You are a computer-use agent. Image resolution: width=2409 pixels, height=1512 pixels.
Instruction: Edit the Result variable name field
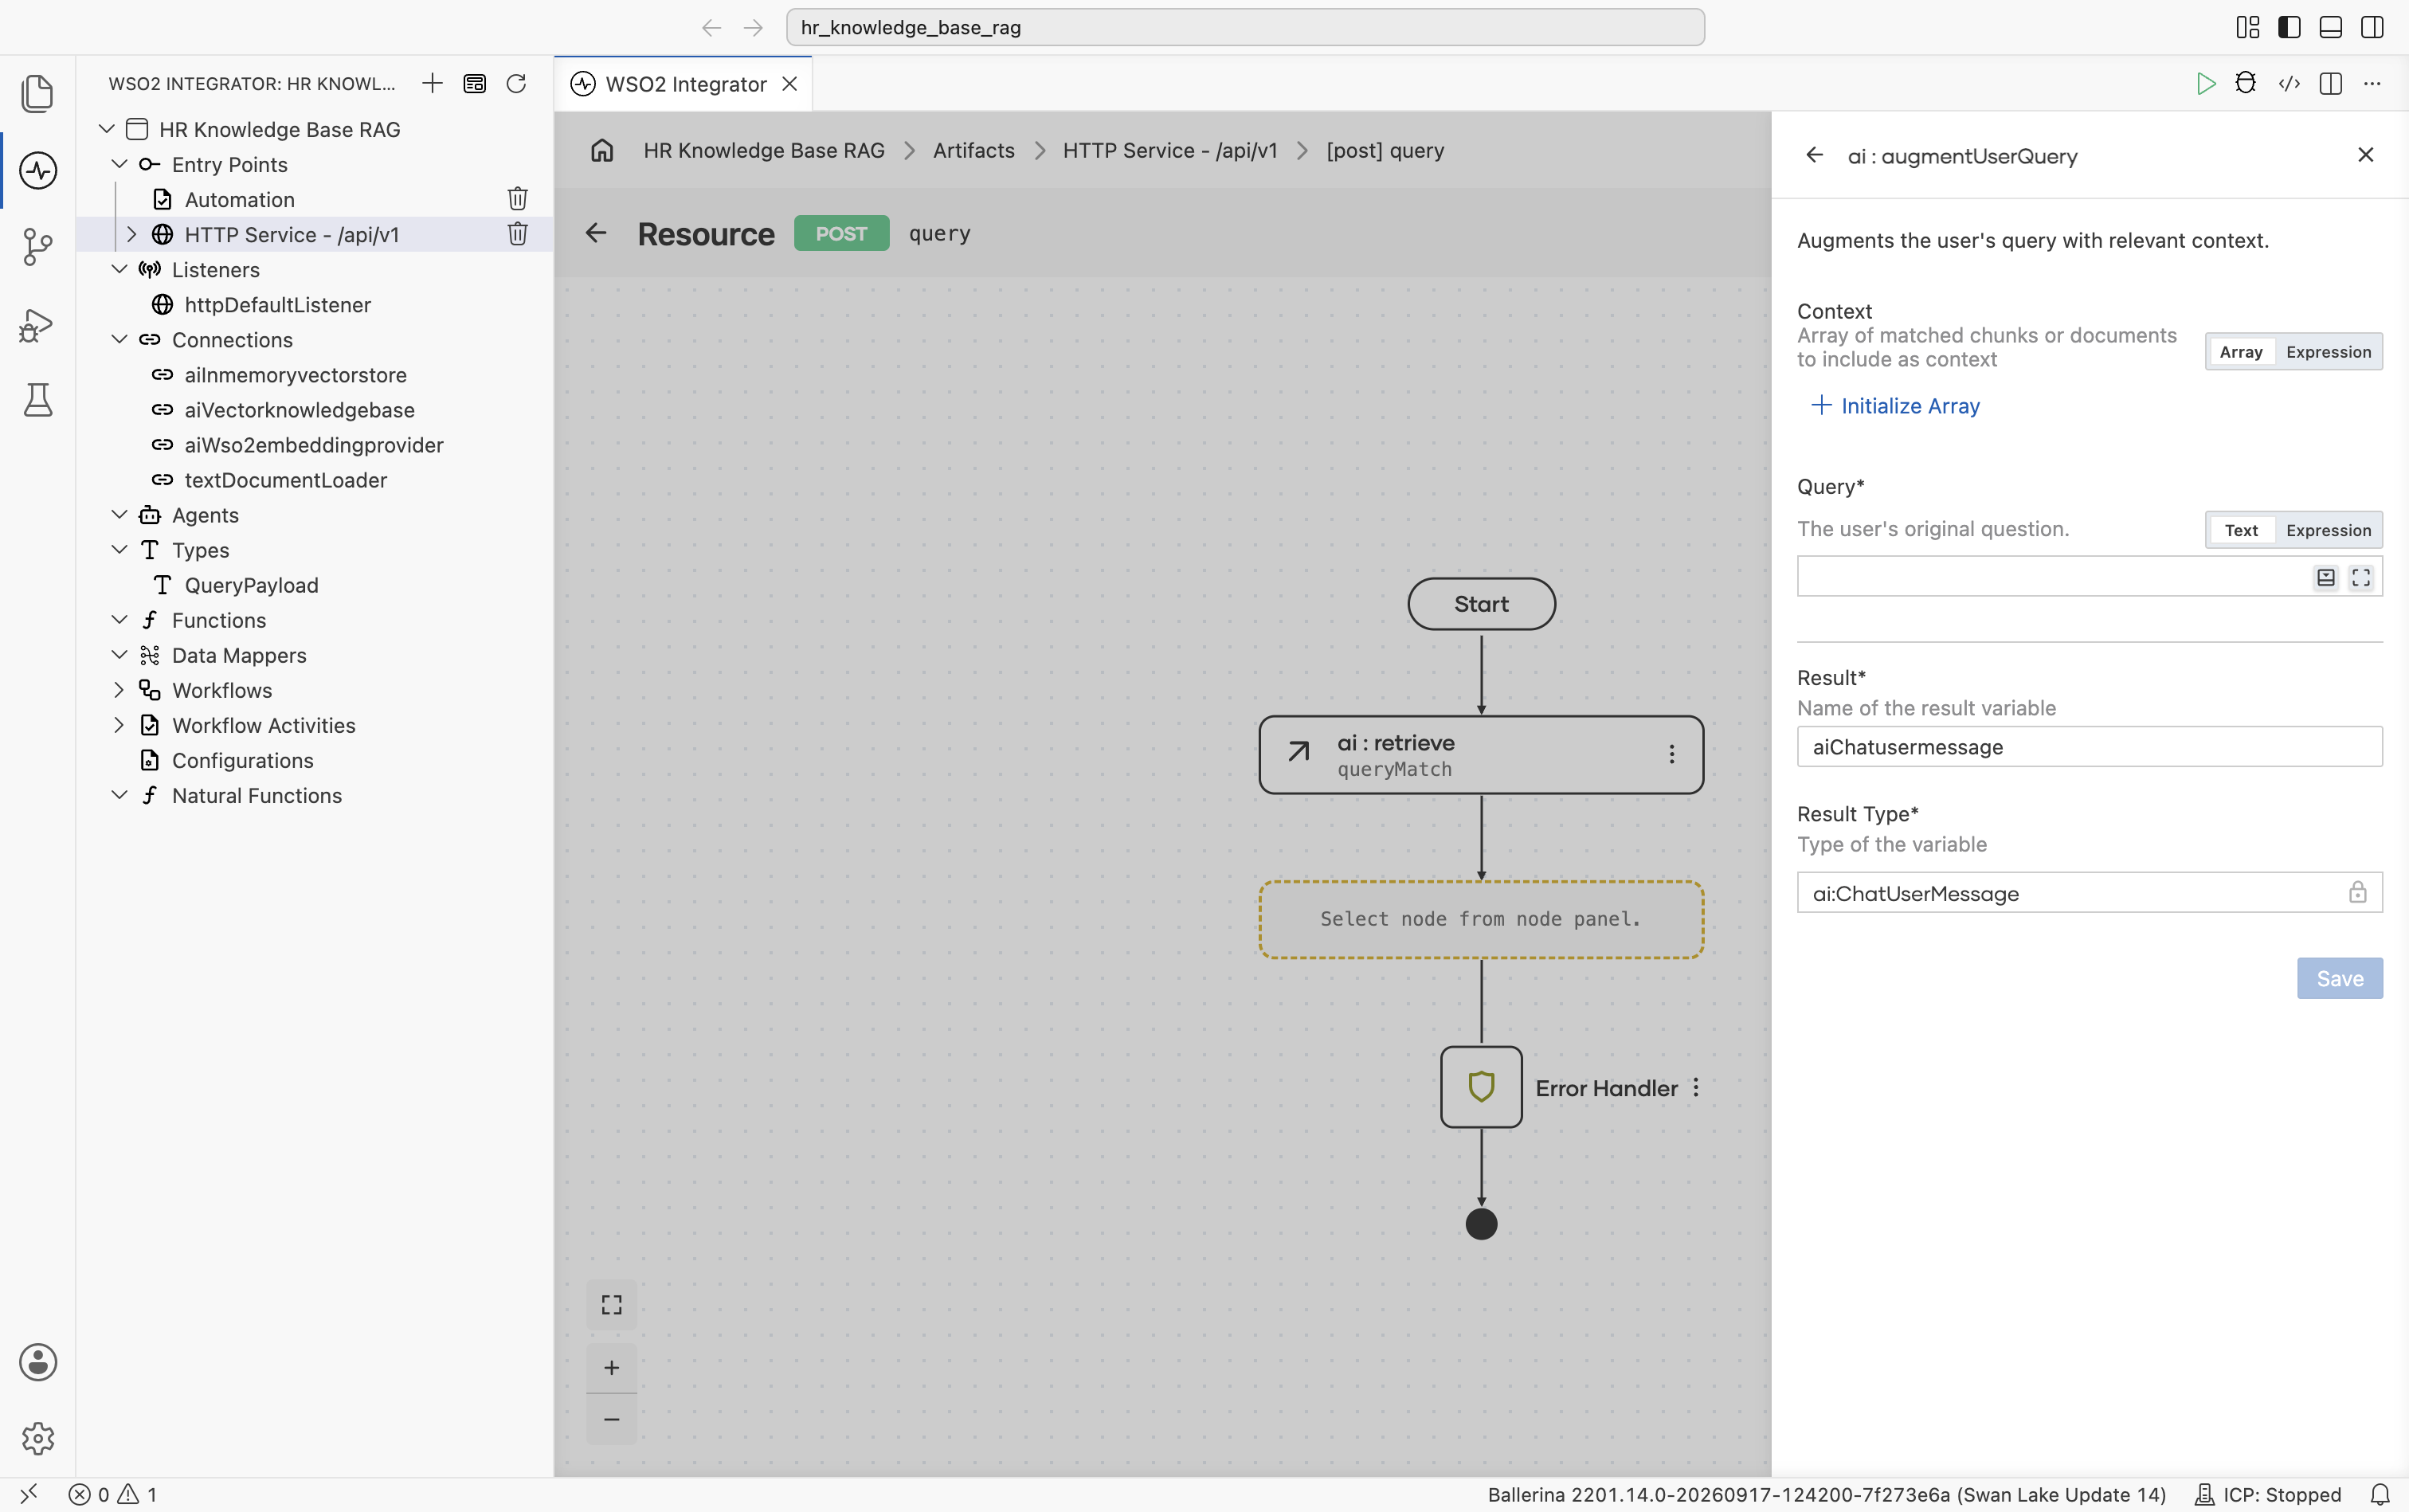coord(2090,746)
